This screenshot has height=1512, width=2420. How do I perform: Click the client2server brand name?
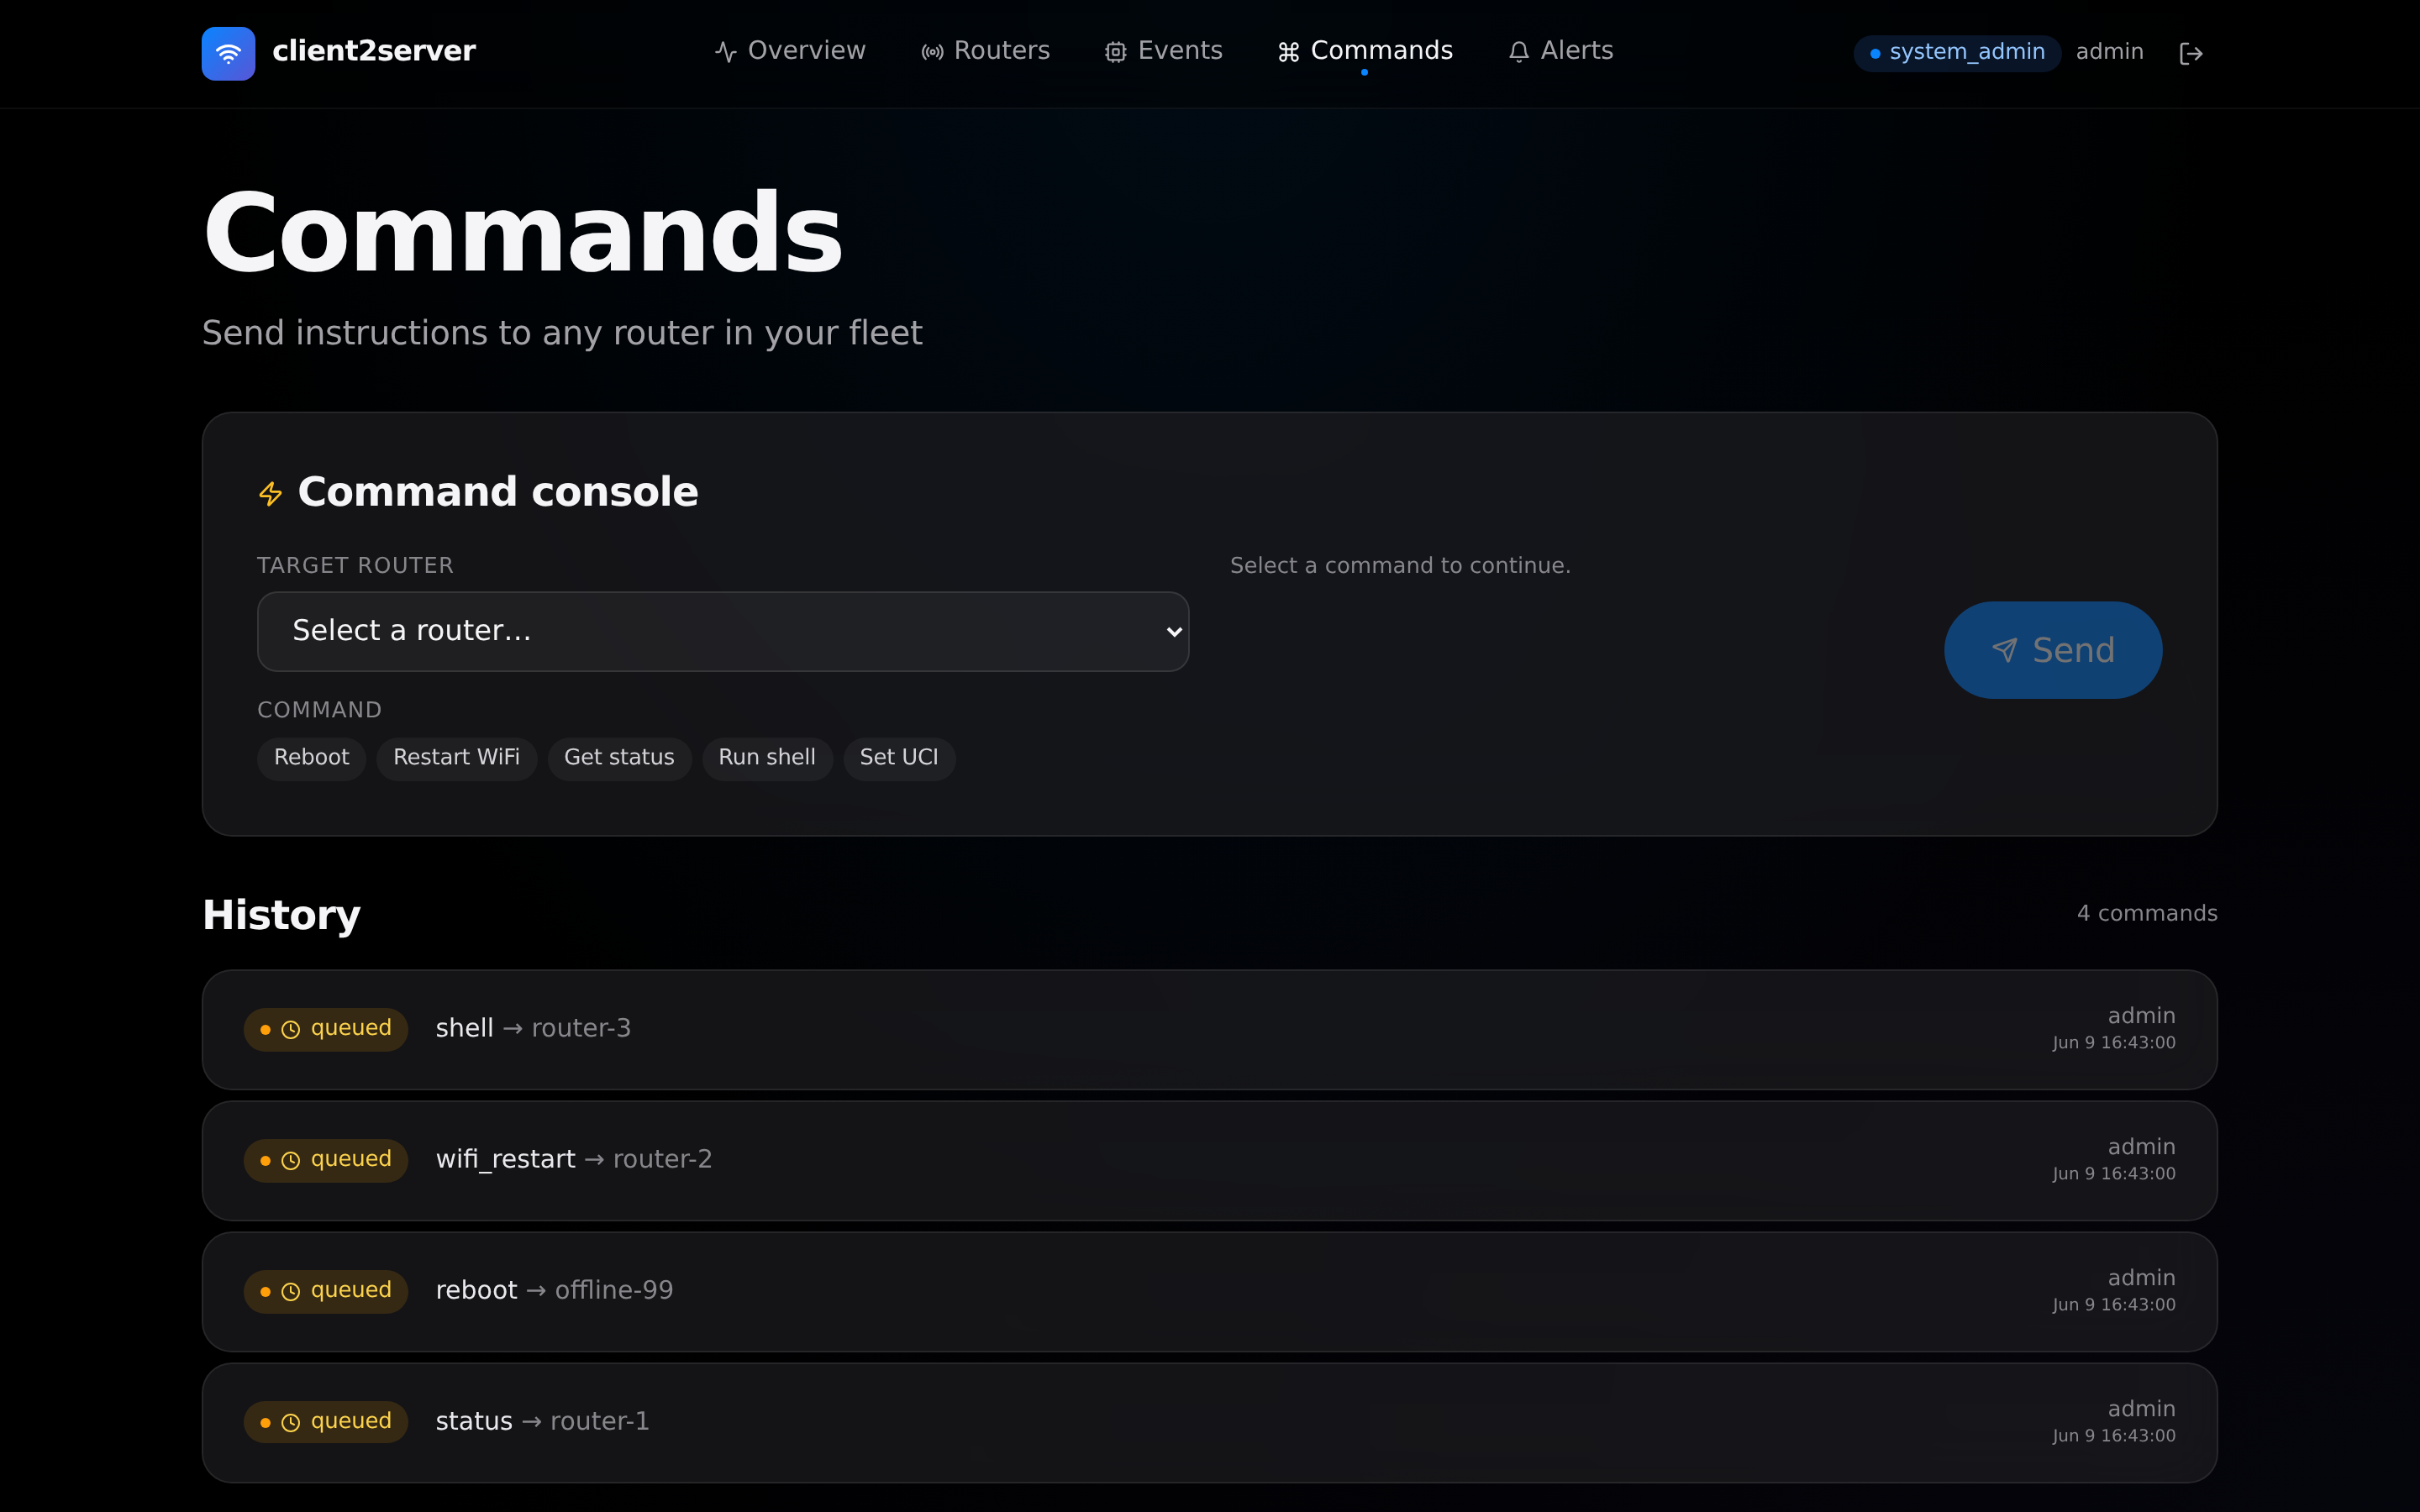pyautogui.click(x=374, y=52)
